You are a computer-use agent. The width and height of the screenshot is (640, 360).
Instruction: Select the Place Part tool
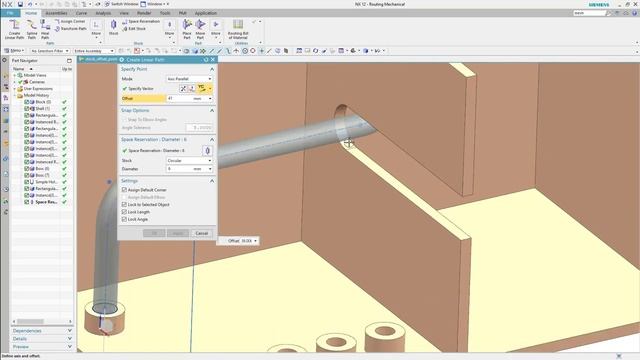tap(187, 29)
